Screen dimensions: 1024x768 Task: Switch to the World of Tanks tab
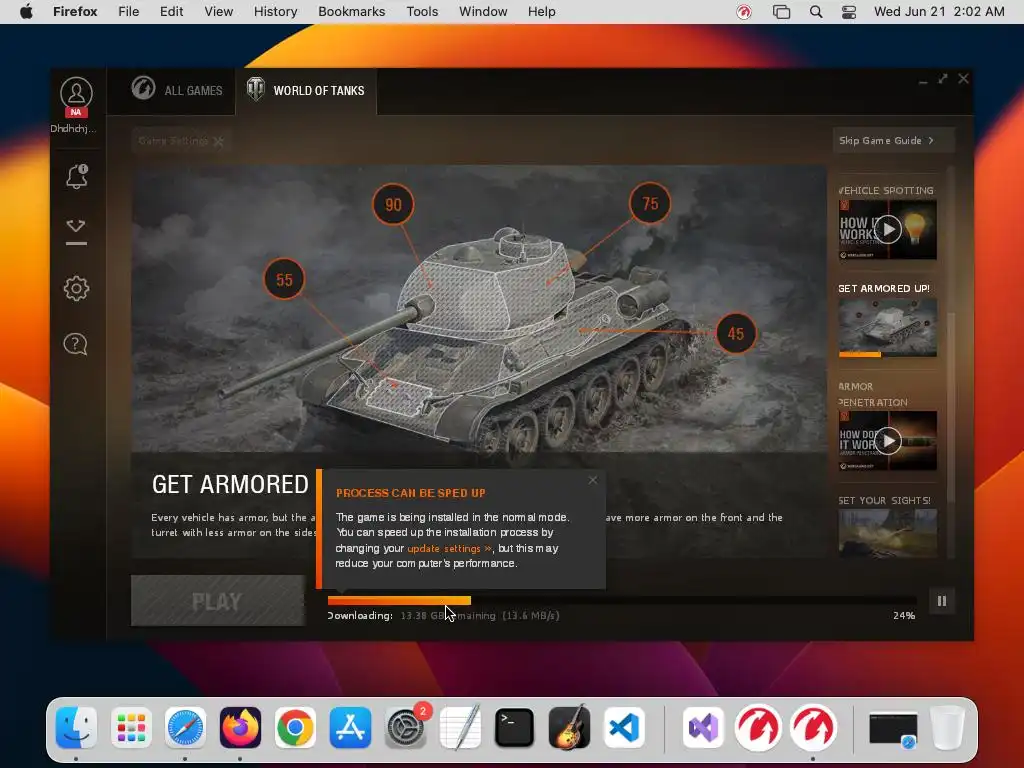click(306, 90)
